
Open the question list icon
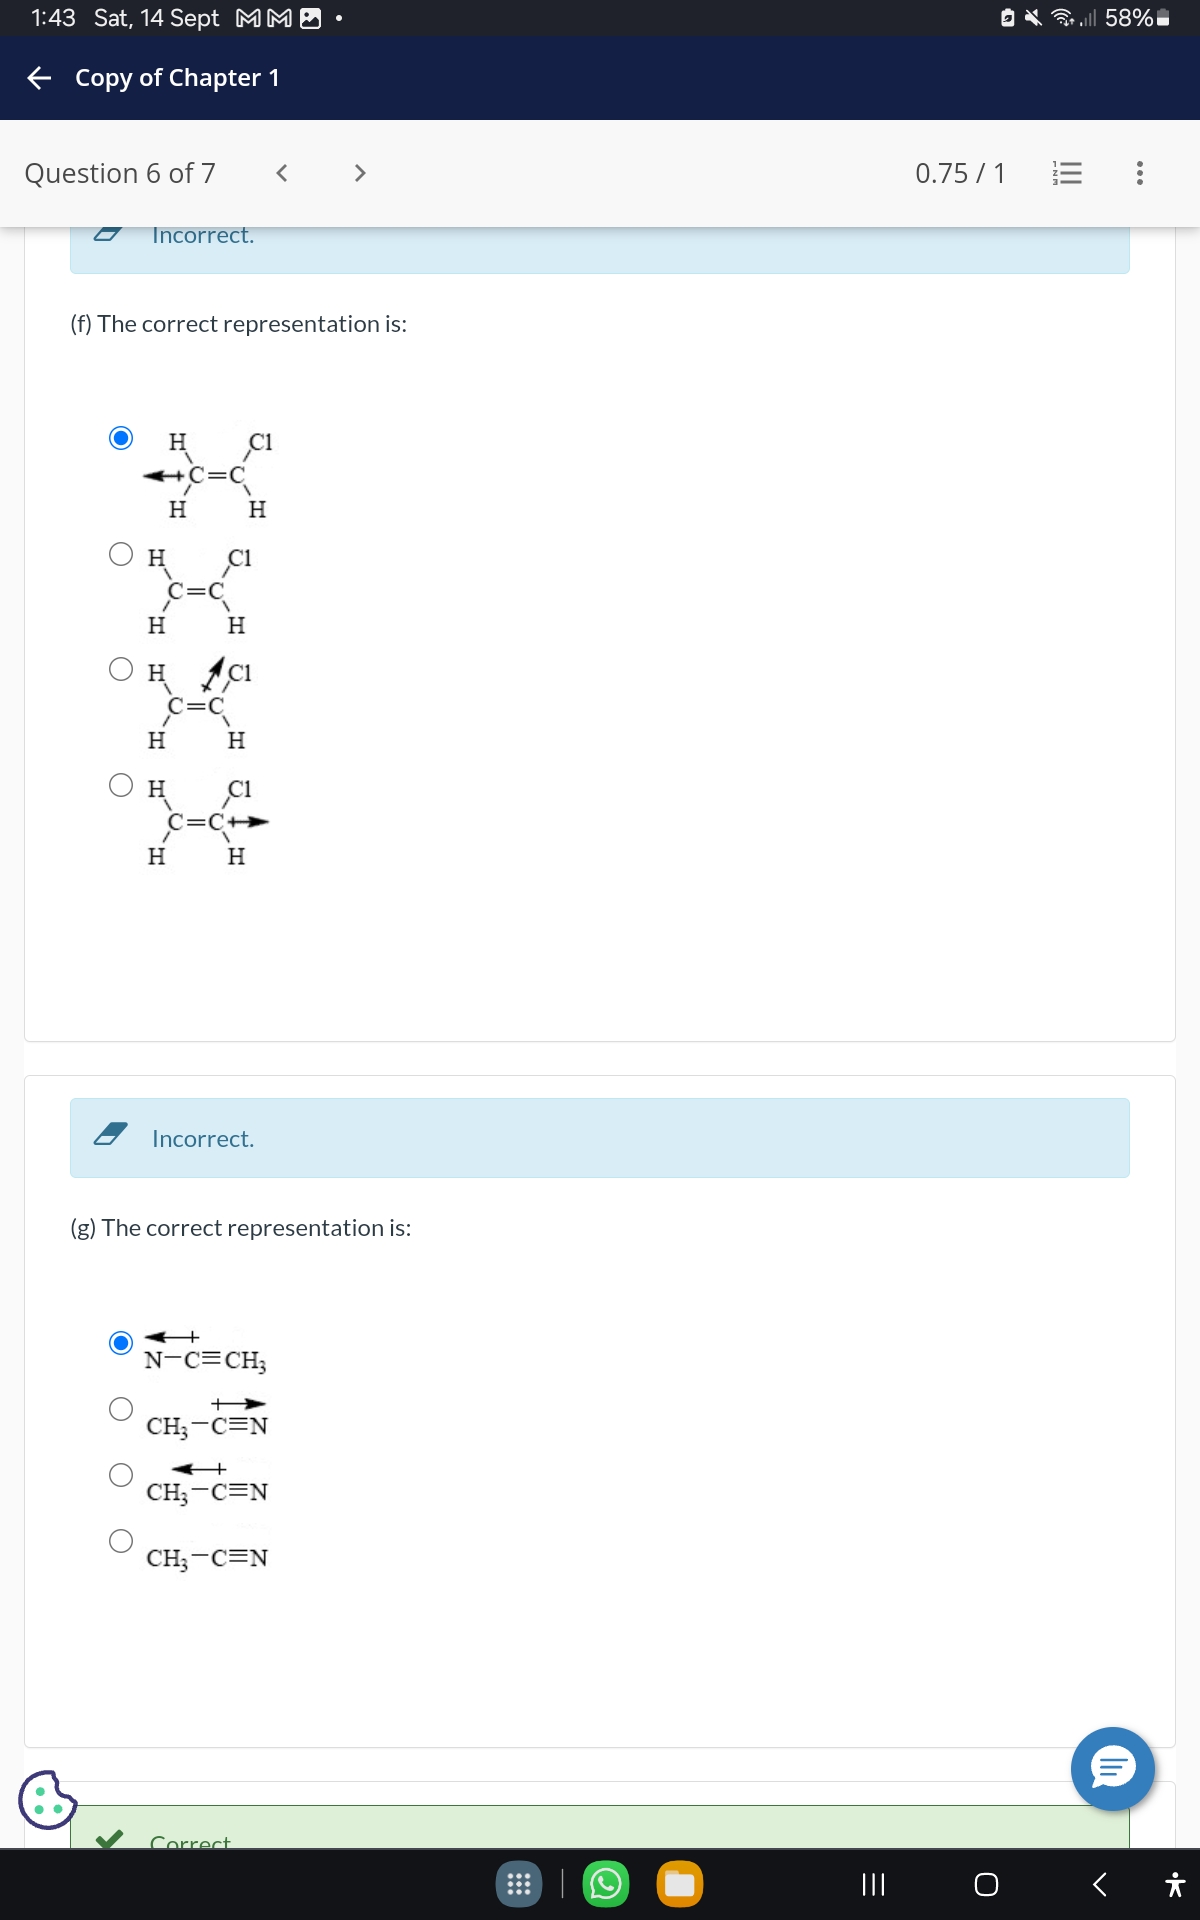tap(1064, 173)
